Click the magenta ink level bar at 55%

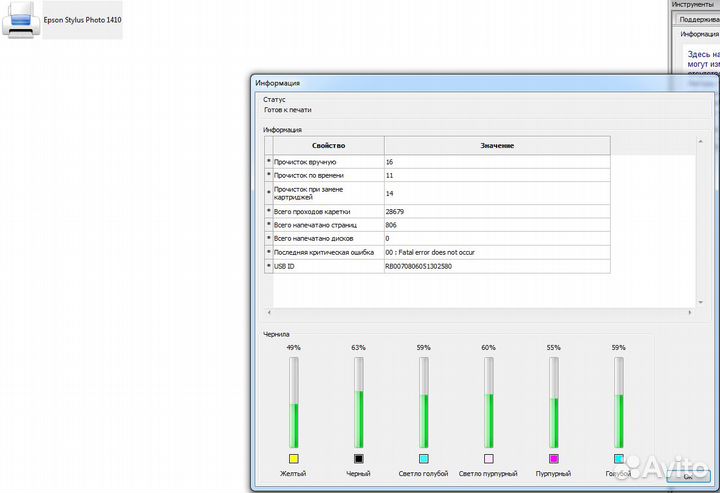pos(554,403)
